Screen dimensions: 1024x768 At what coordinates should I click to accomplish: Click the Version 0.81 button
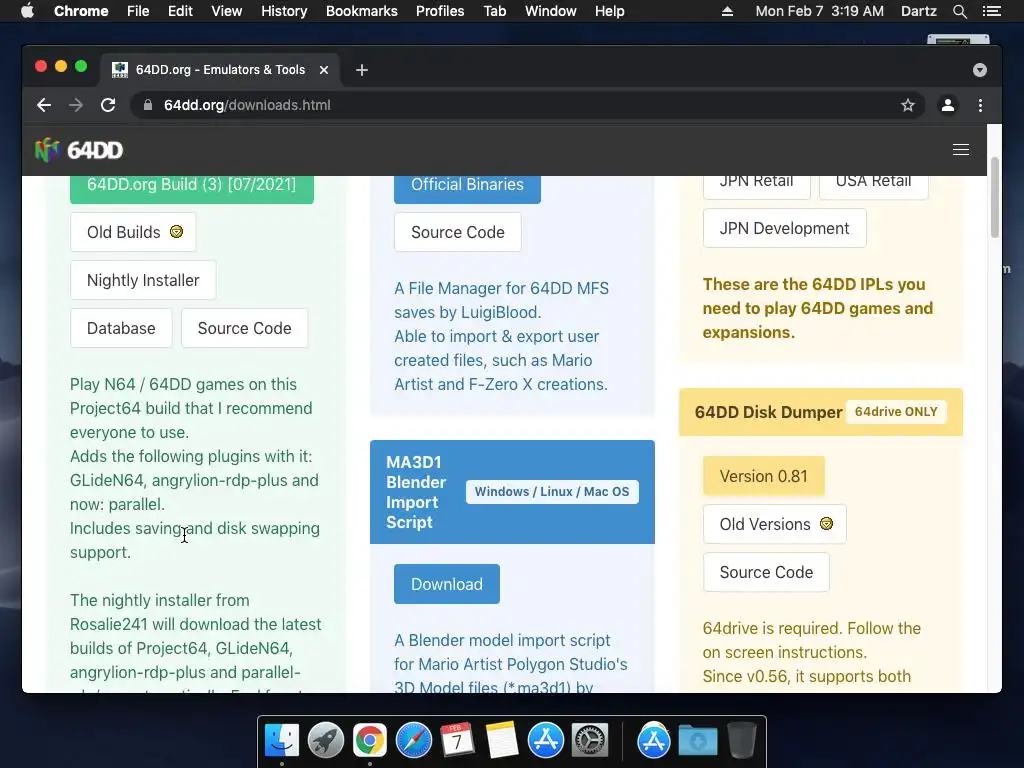(x=763, y=477)
